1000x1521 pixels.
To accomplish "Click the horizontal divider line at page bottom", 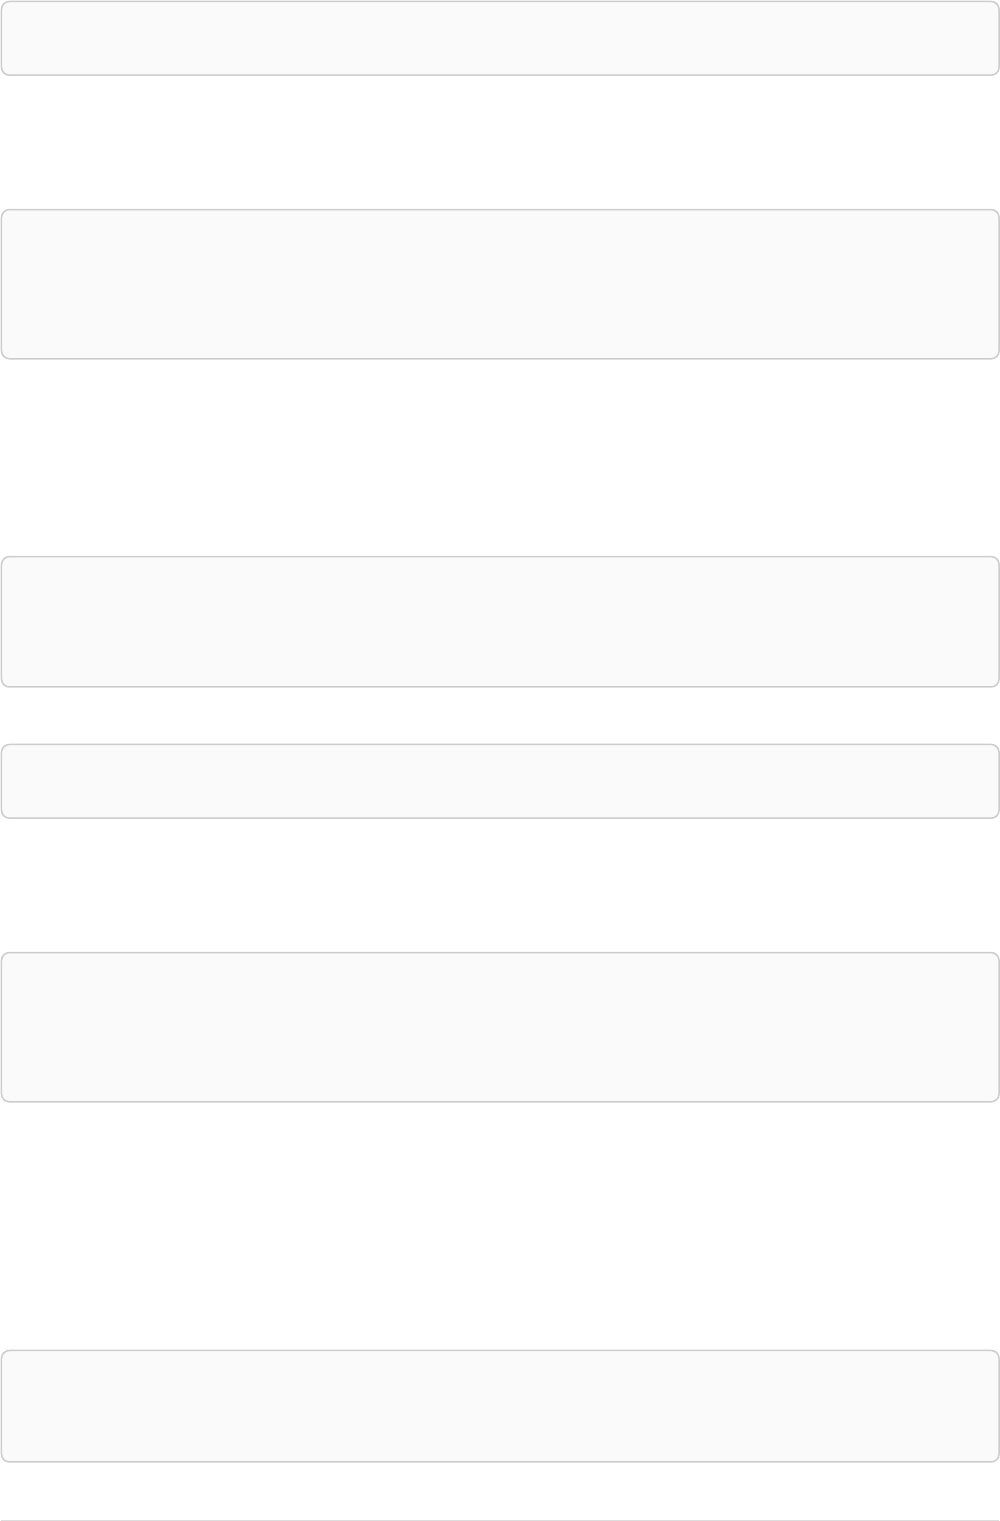I will pos(500,1520).
